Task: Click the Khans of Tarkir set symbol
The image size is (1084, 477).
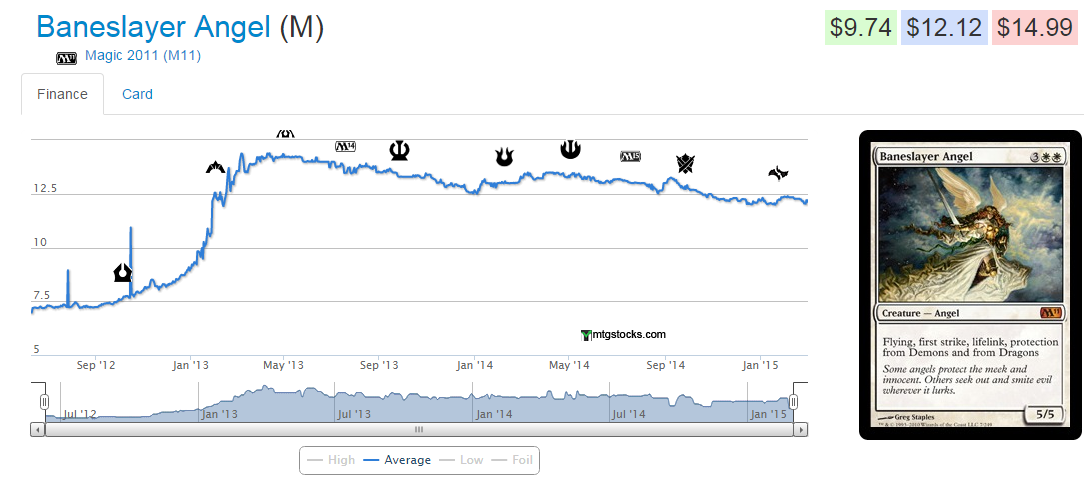Action: tap(685, 163)
